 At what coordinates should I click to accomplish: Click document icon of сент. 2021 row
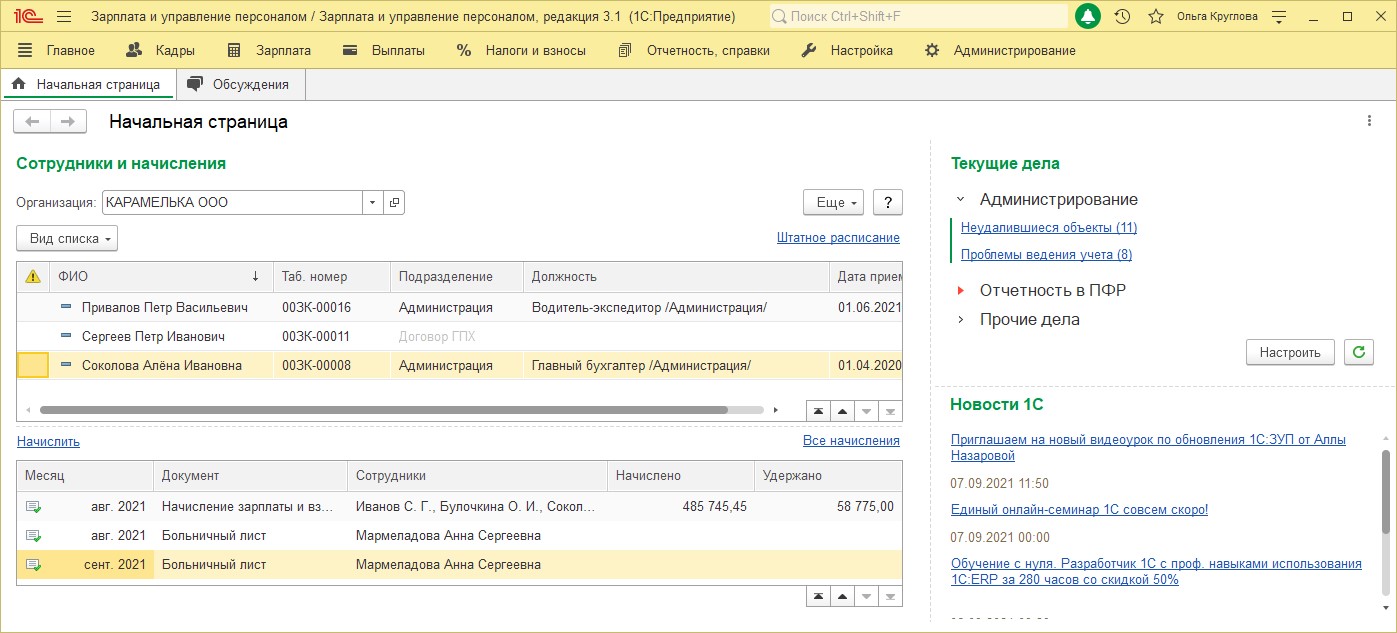(x=34, y=565)
